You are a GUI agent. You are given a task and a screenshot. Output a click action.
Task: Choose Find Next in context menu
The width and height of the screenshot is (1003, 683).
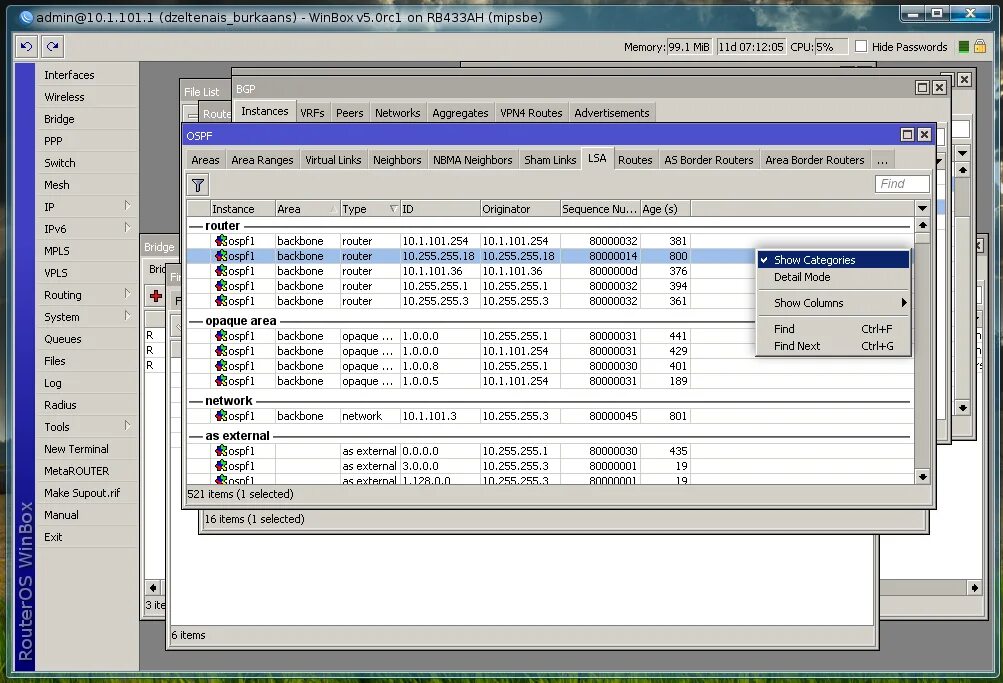coord(833,346)
